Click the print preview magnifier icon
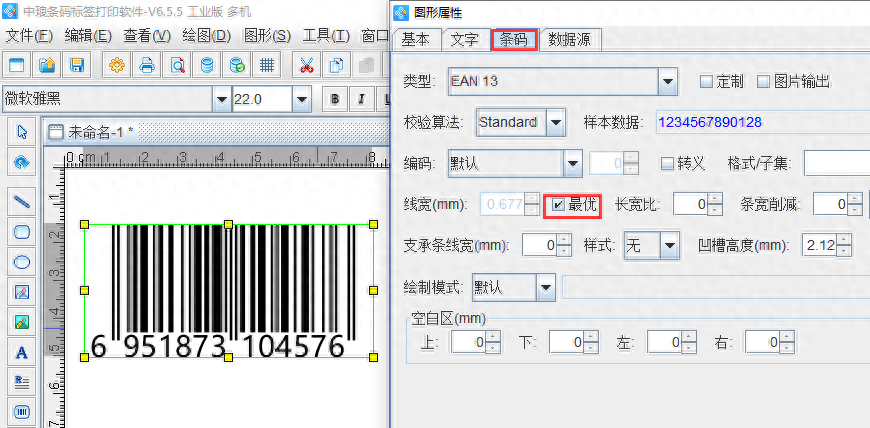Image resolution: width=870 pixels, height=428 pixels. (177, 66)
